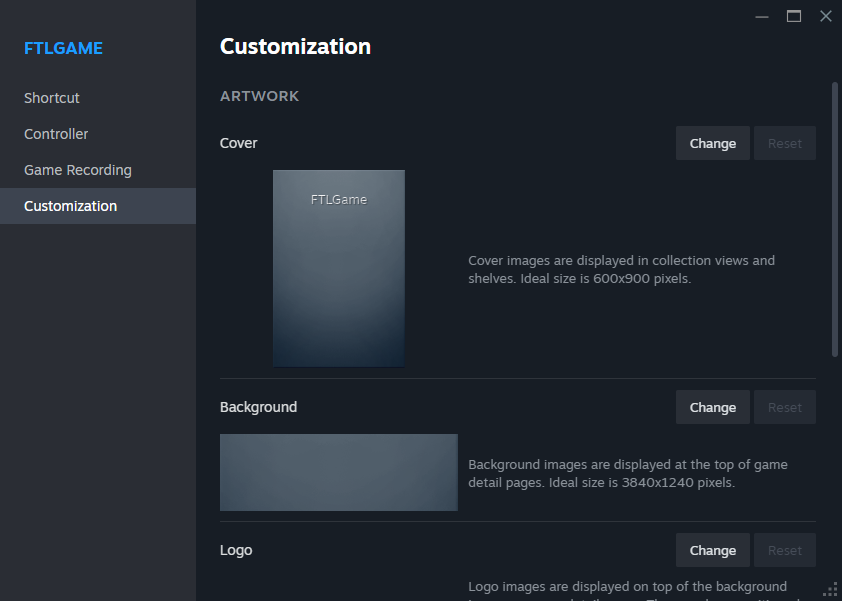842x601 pixels.
Task: Click the ARTWORK section heading
Action: coord(259,96)
